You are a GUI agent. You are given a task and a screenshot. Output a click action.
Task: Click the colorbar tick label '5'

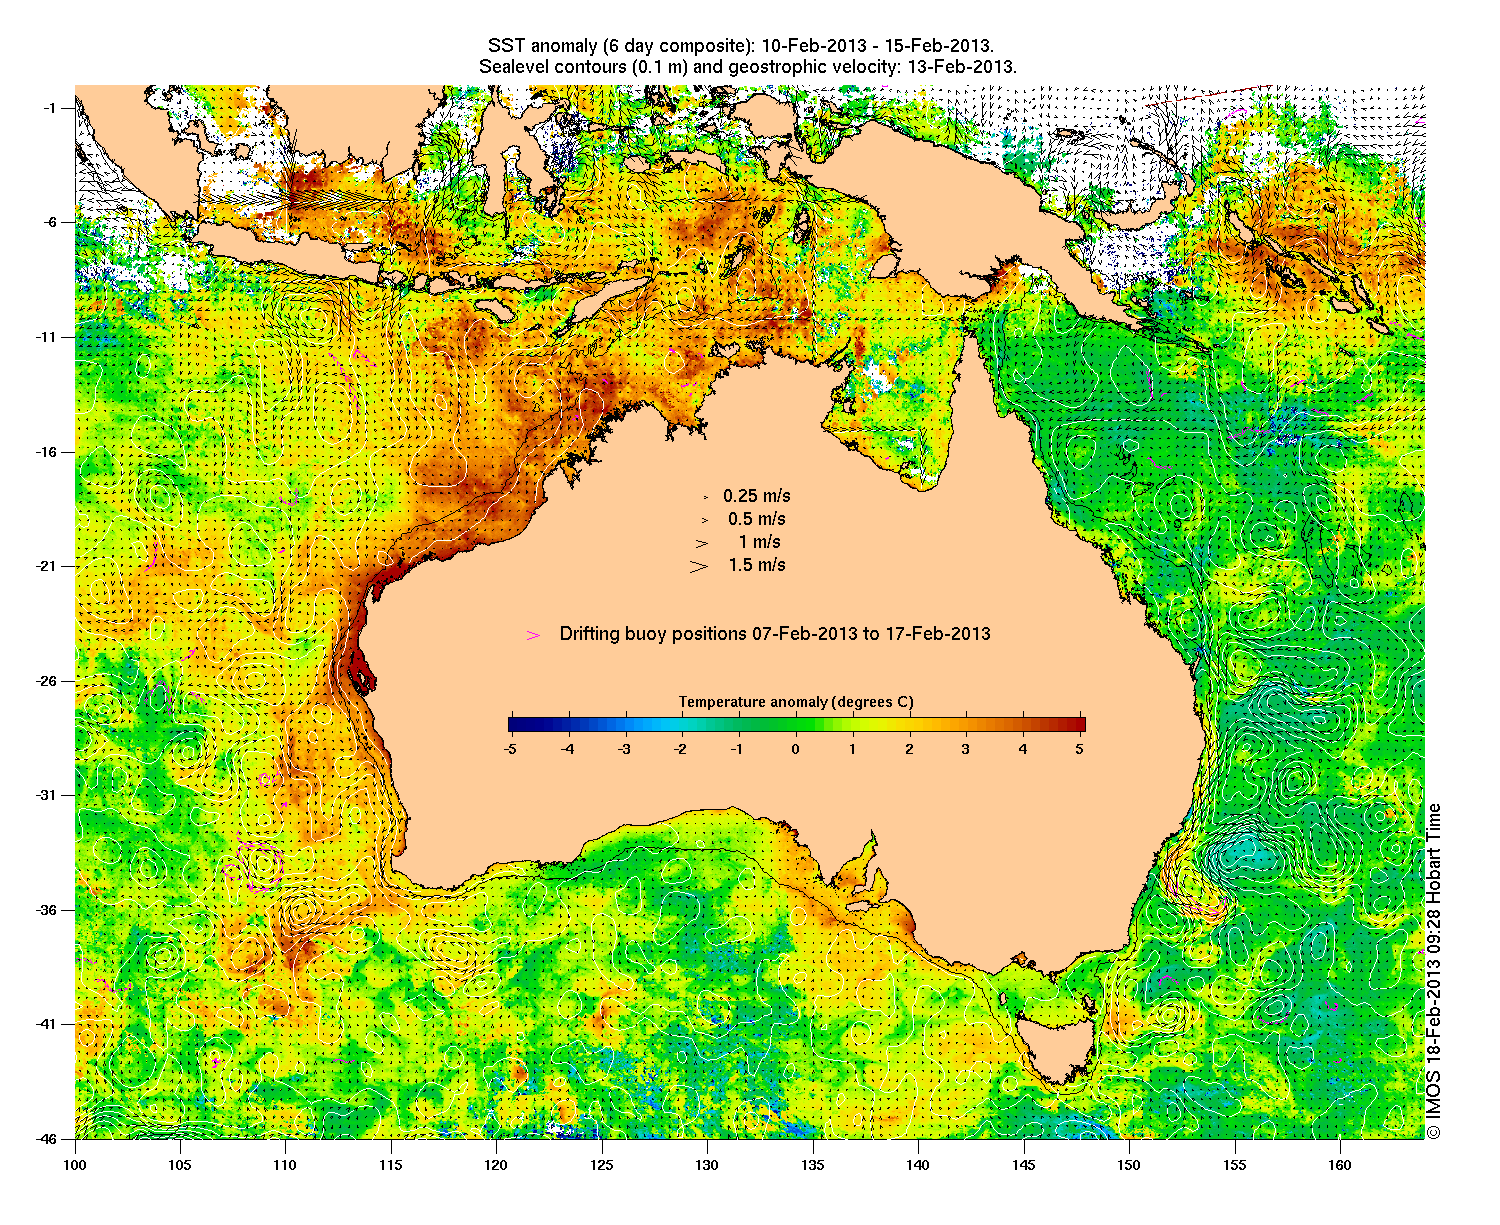[1081, 748]
